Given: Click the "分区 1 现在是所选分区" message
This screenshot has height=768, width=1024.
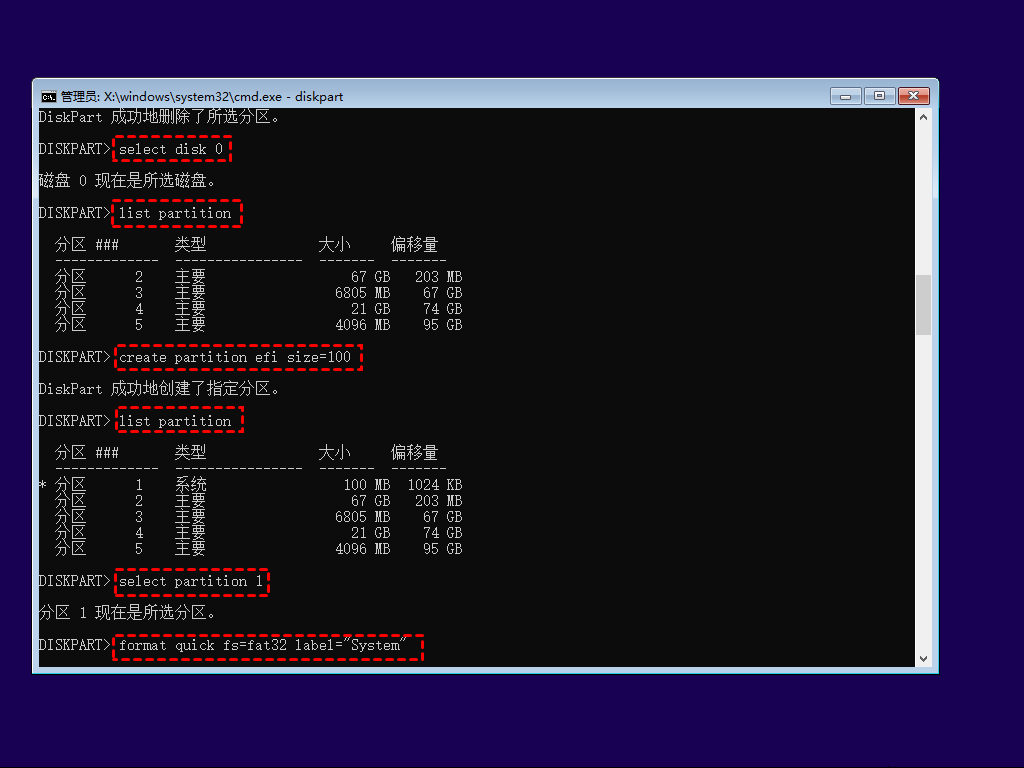Looking at the screenshot, I should click(x=127, y=613).
